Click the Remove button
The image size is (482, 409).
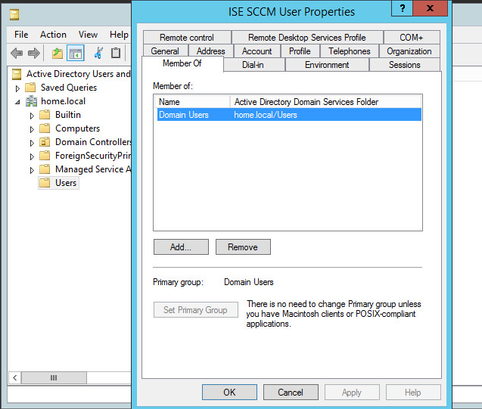coord(243,247)
